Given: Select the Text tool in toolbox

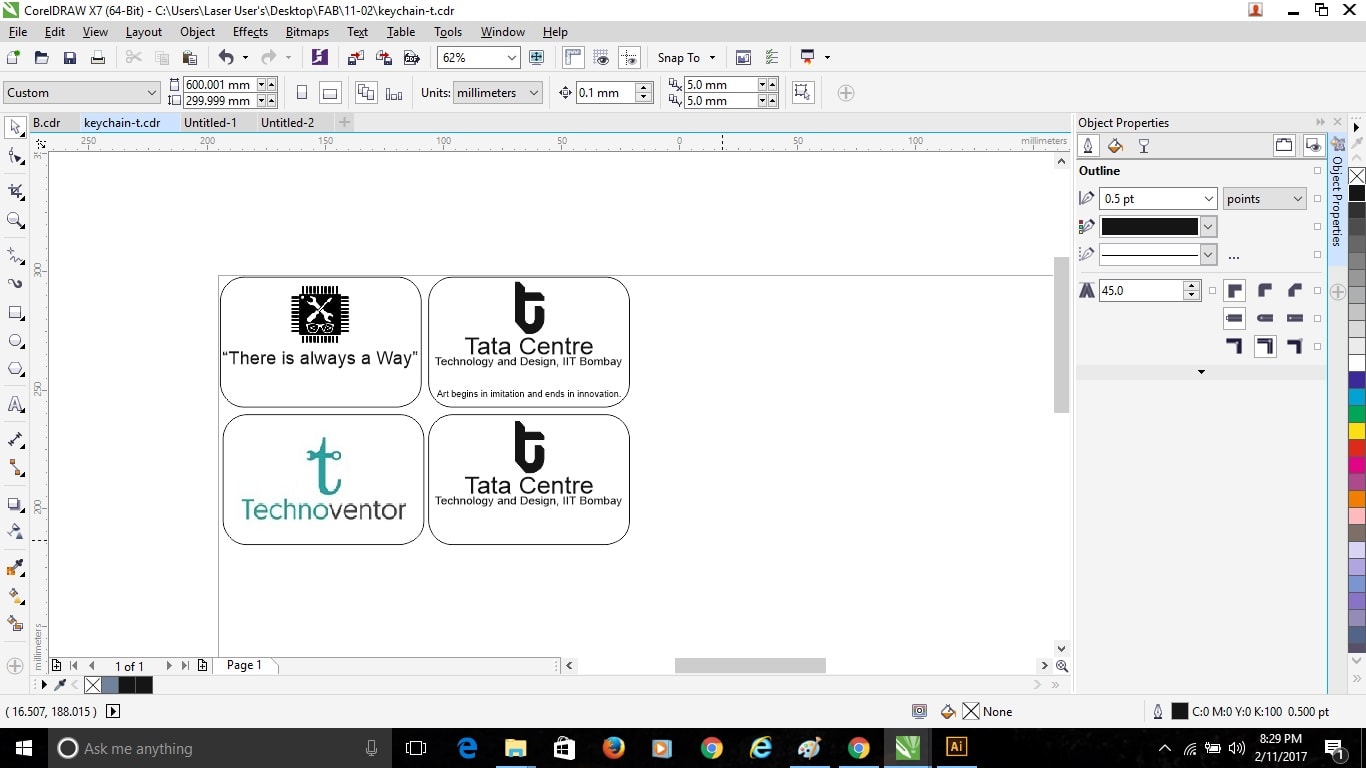Looking at the screenshot, I should pyautogui.click(x=15, y=404).
